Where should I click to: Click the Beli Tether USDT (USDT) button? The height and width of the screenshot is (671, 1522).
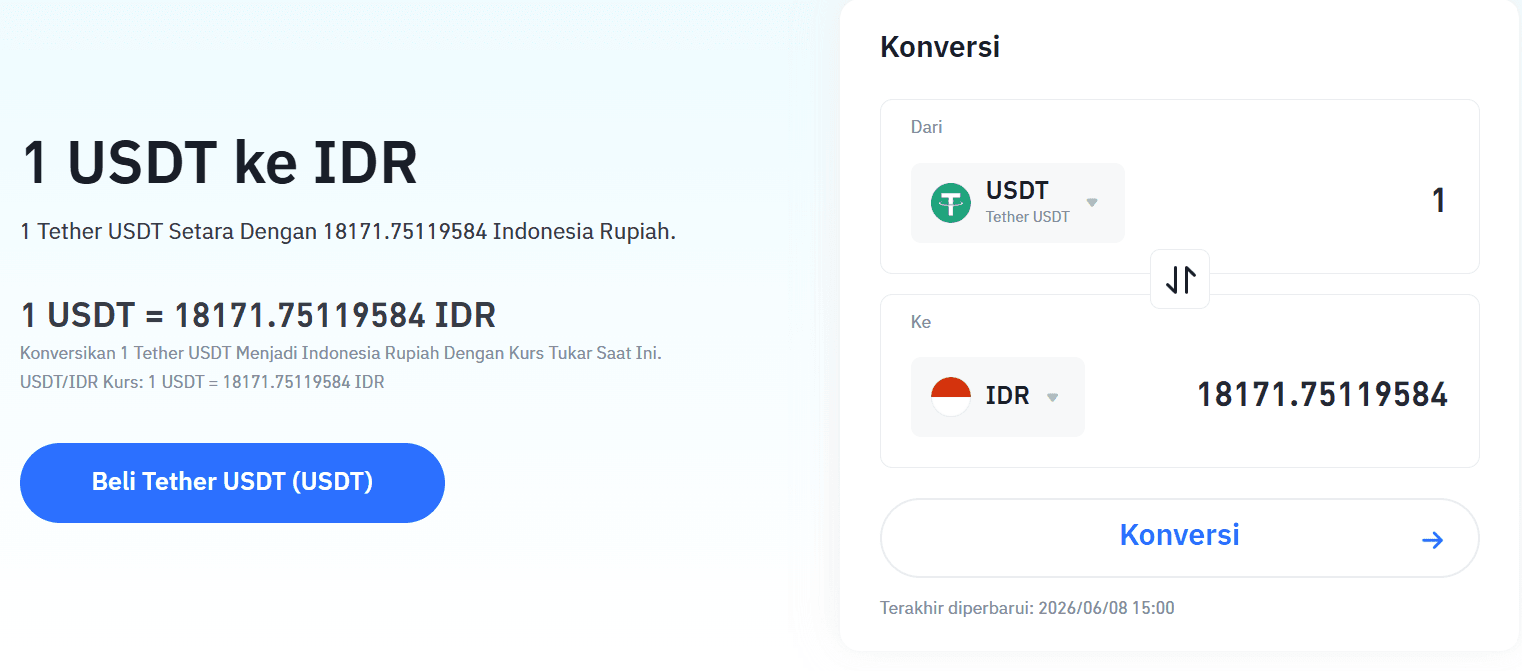coord(232,482)
